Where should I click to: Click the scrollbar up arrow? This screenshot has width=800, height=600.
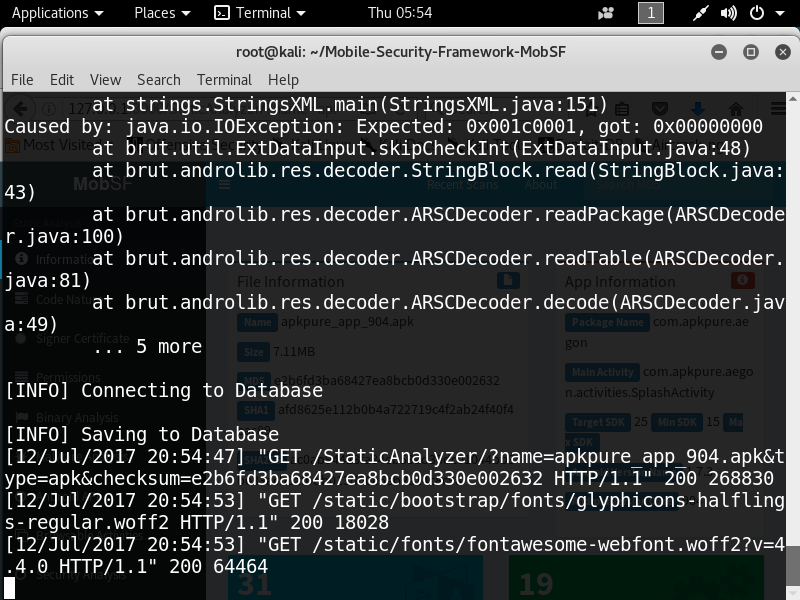point(792,98)
